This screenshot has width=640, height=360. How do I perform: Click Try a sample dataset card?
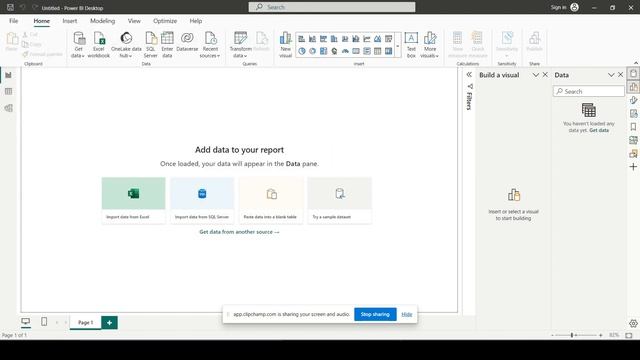click(339, 200)
